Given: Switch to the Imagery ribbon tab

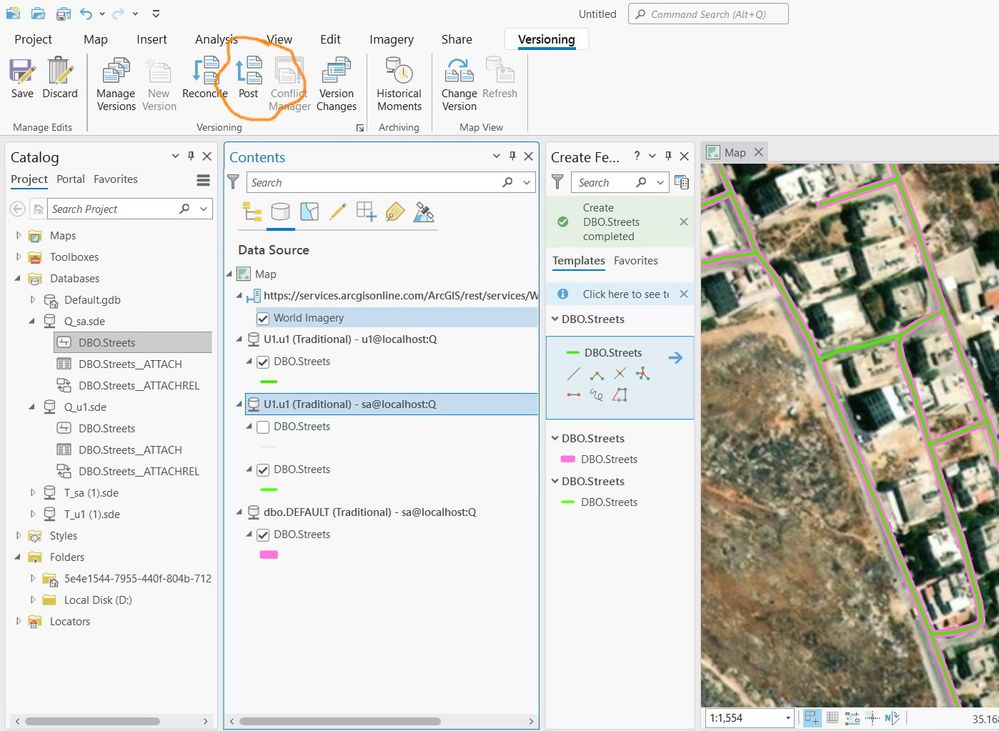Looking at the screenshot, I should tap(391, 40).
